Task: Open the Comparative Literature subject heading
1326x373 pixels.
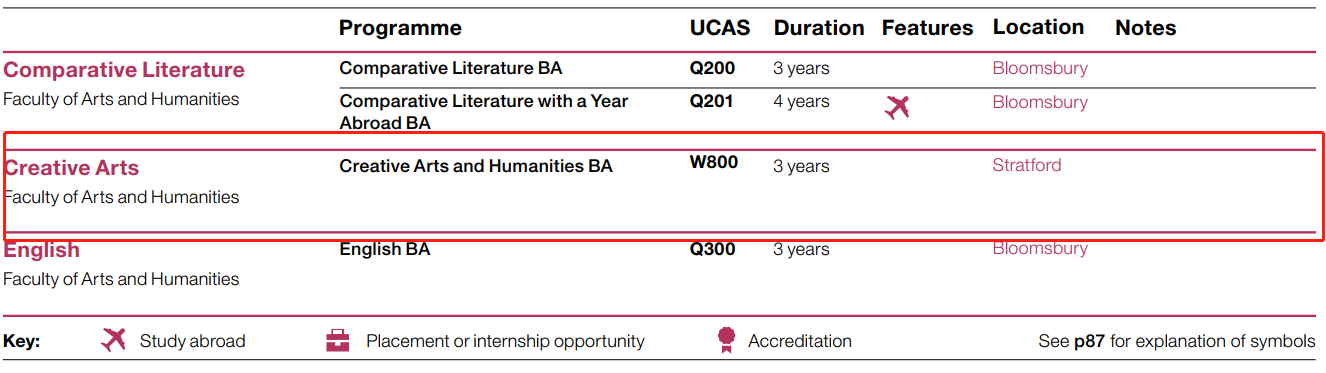Action: (124, 70)
